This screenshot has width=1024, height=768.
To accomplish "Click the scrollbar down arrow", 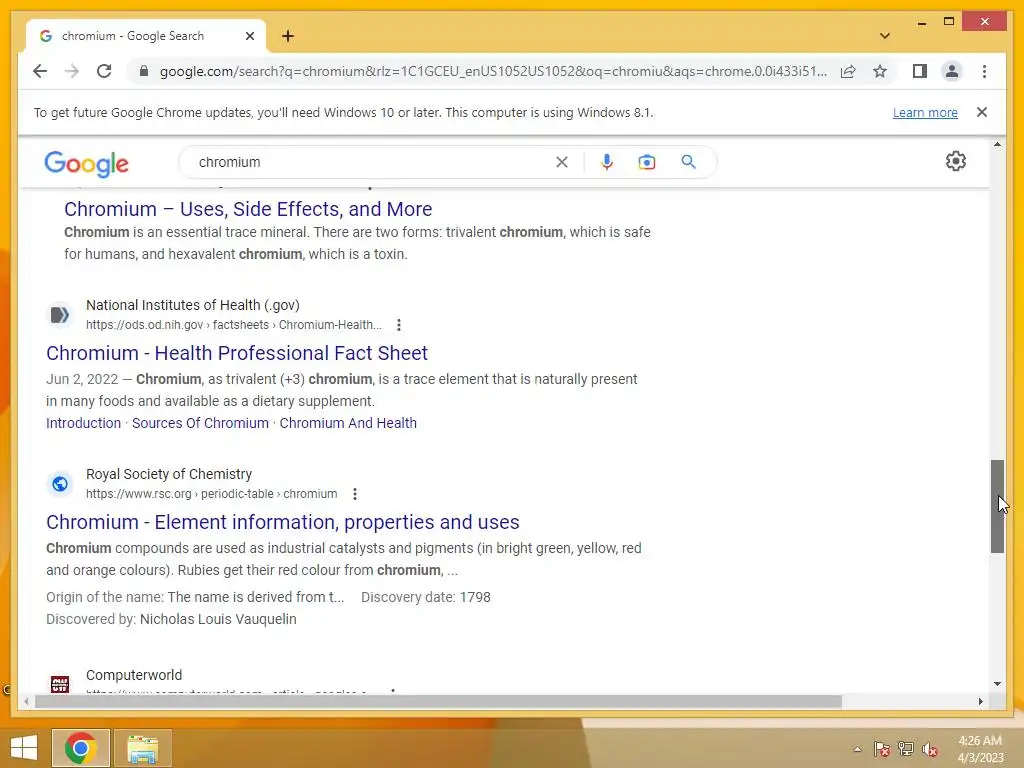I will [997, 684].
